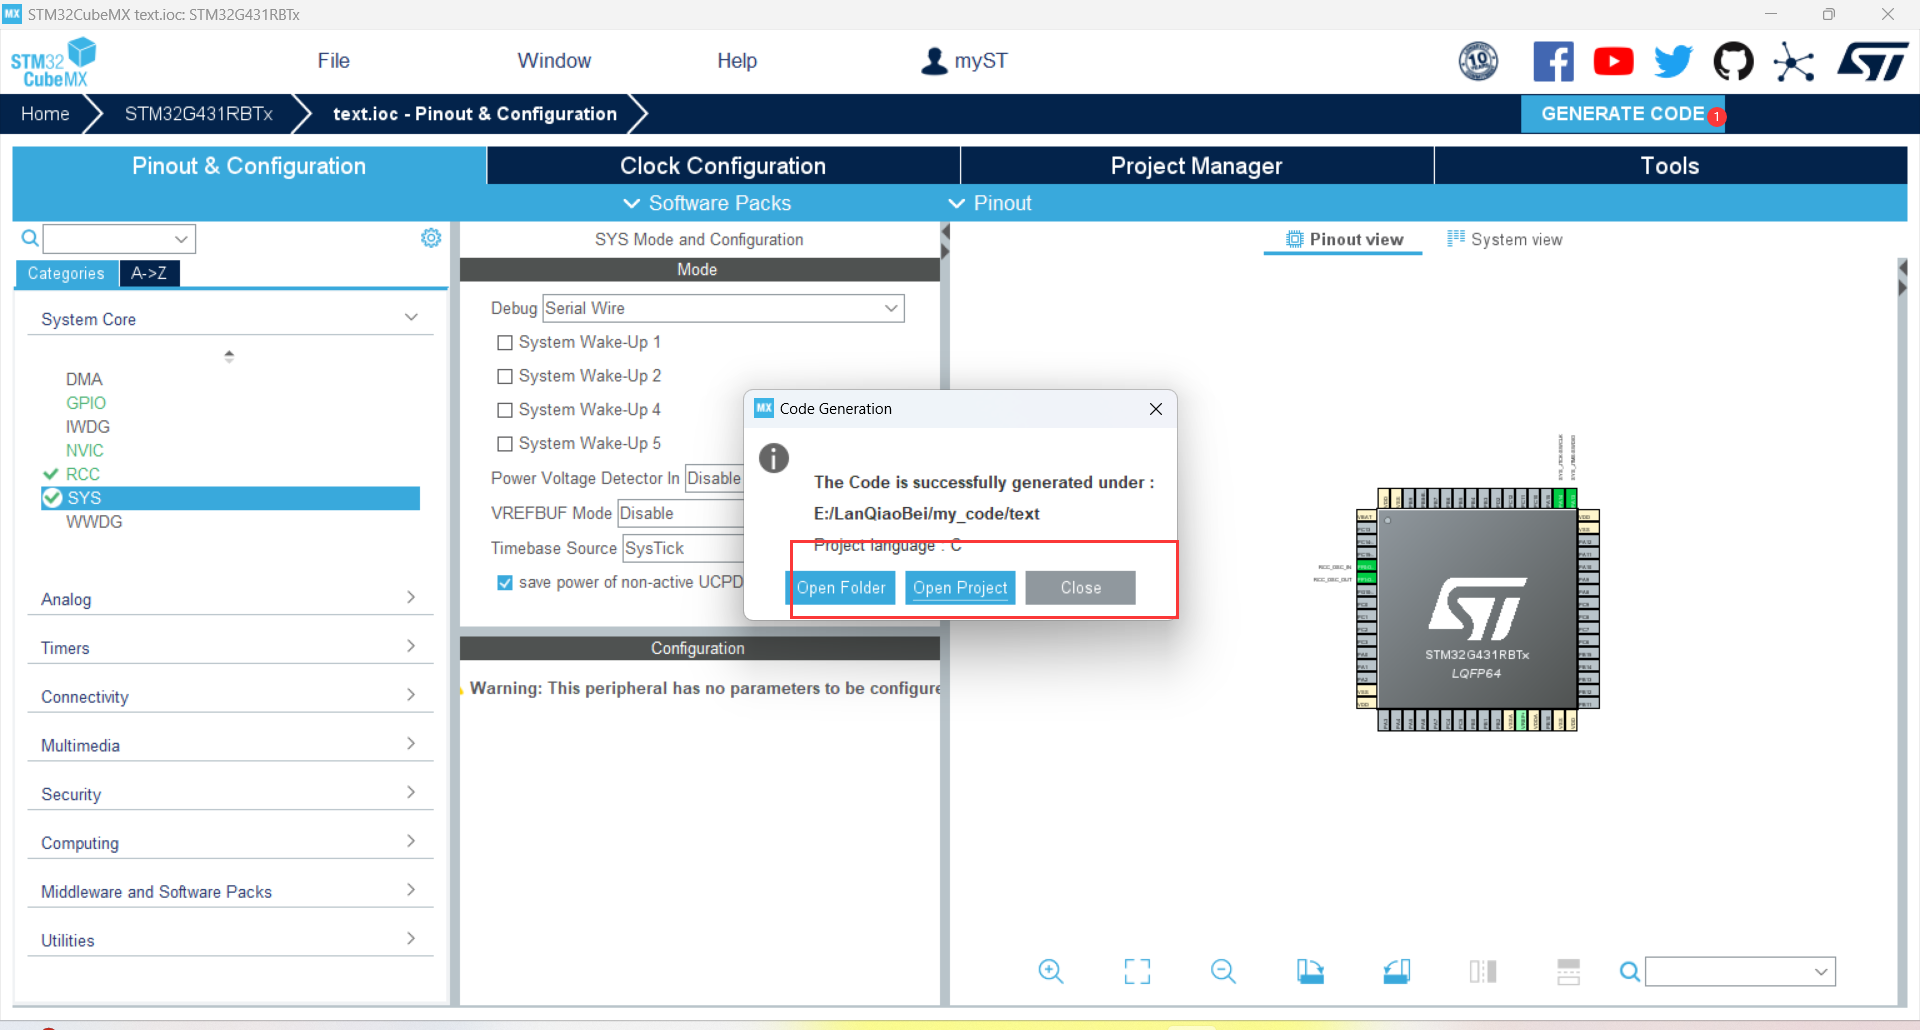
Task: Click the search magnifier in the left panel
Action: 30,238
